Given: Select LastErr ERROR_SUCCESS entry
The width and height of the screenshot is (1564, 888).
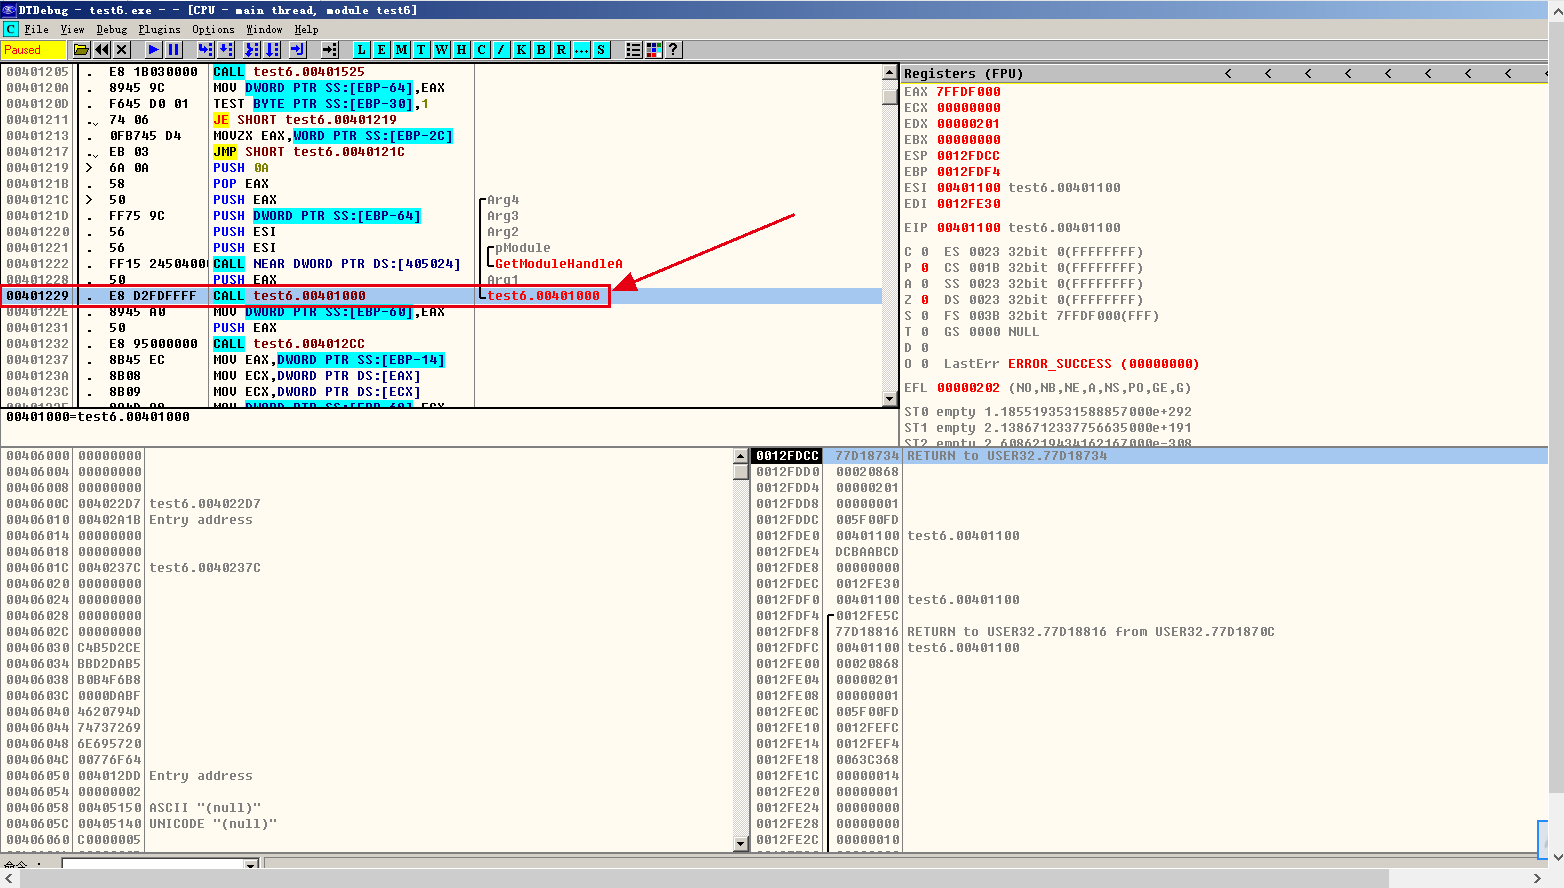Looking at the screenshot, I should [x=1071, y=364].
